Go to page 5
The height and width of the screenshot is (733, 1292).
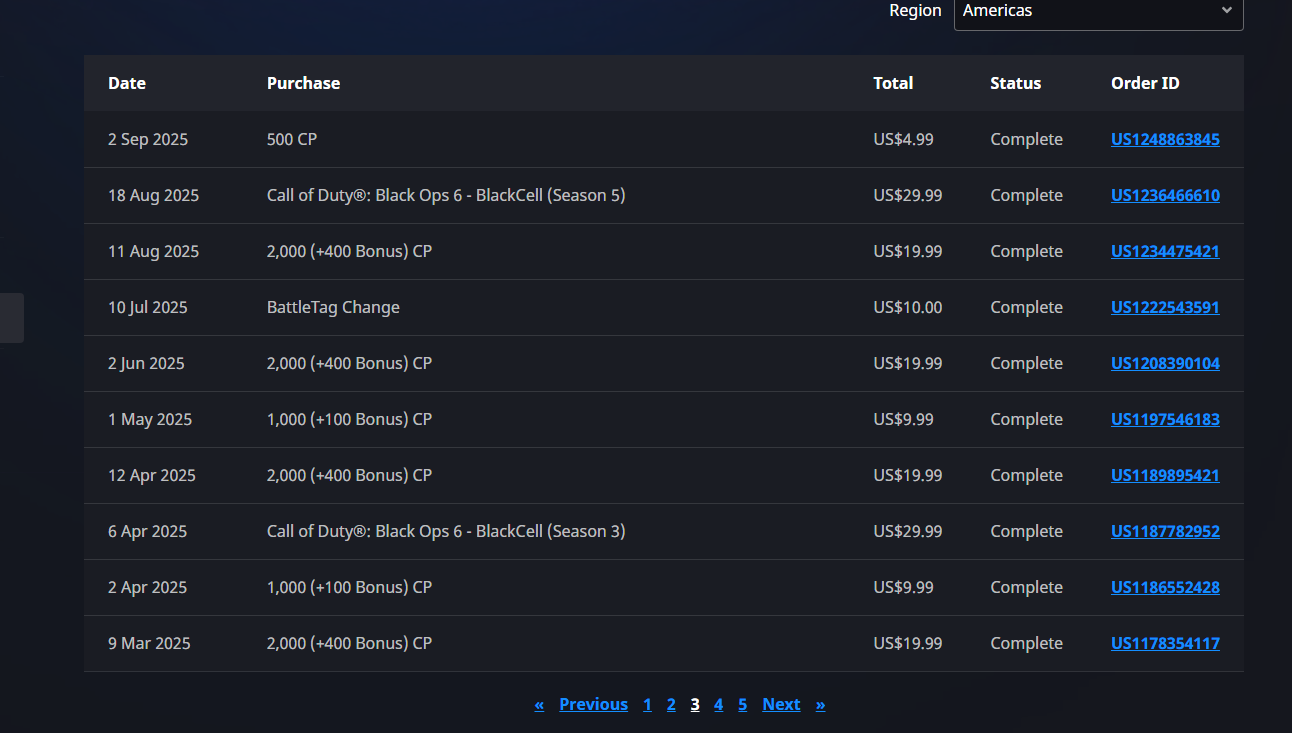tap(742, 704)
